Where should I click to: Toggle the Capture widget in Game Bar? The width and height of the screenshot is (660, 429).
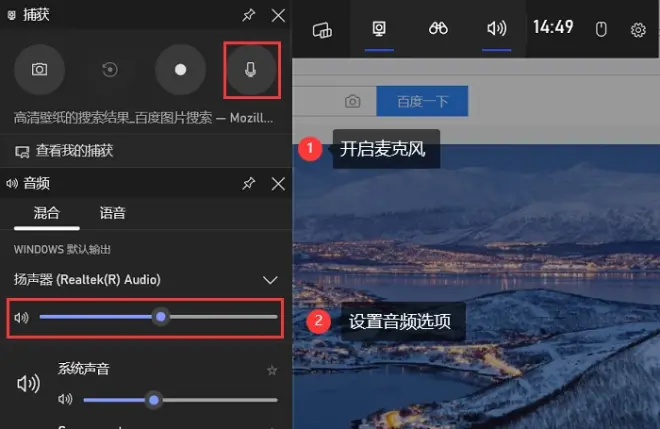pos(379,29)
